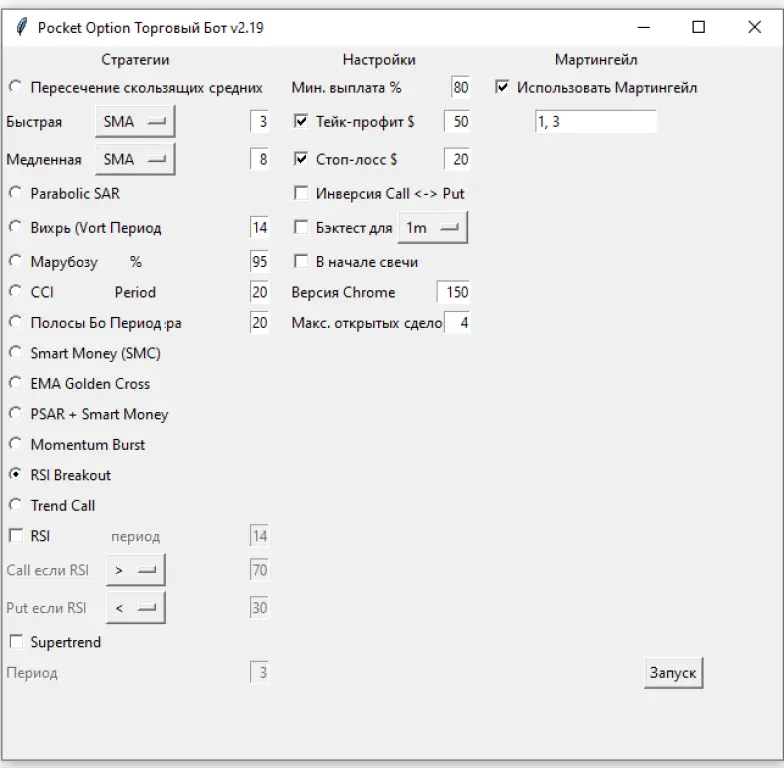Click the Медленная period field with 8

260,160
